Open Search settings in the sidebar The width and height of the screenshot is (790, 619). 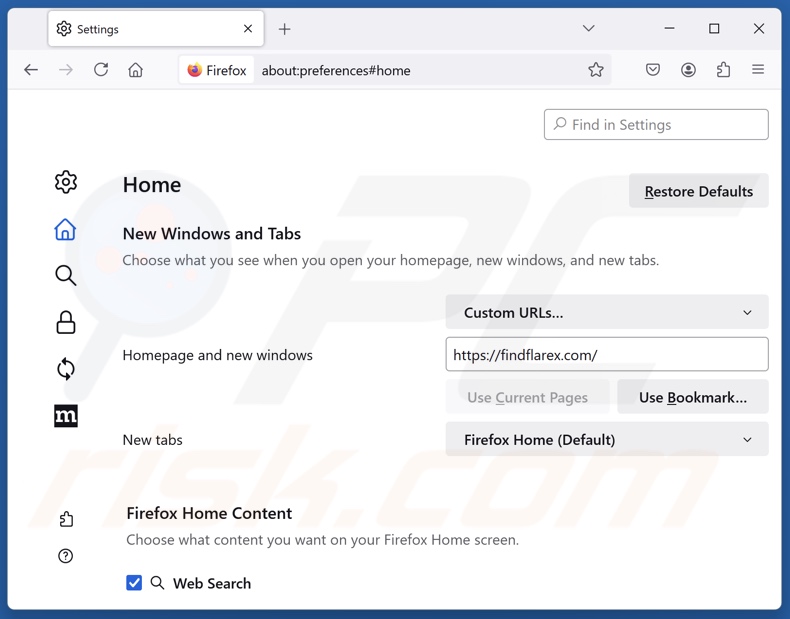pyautogui.click(x=65, y=276)
